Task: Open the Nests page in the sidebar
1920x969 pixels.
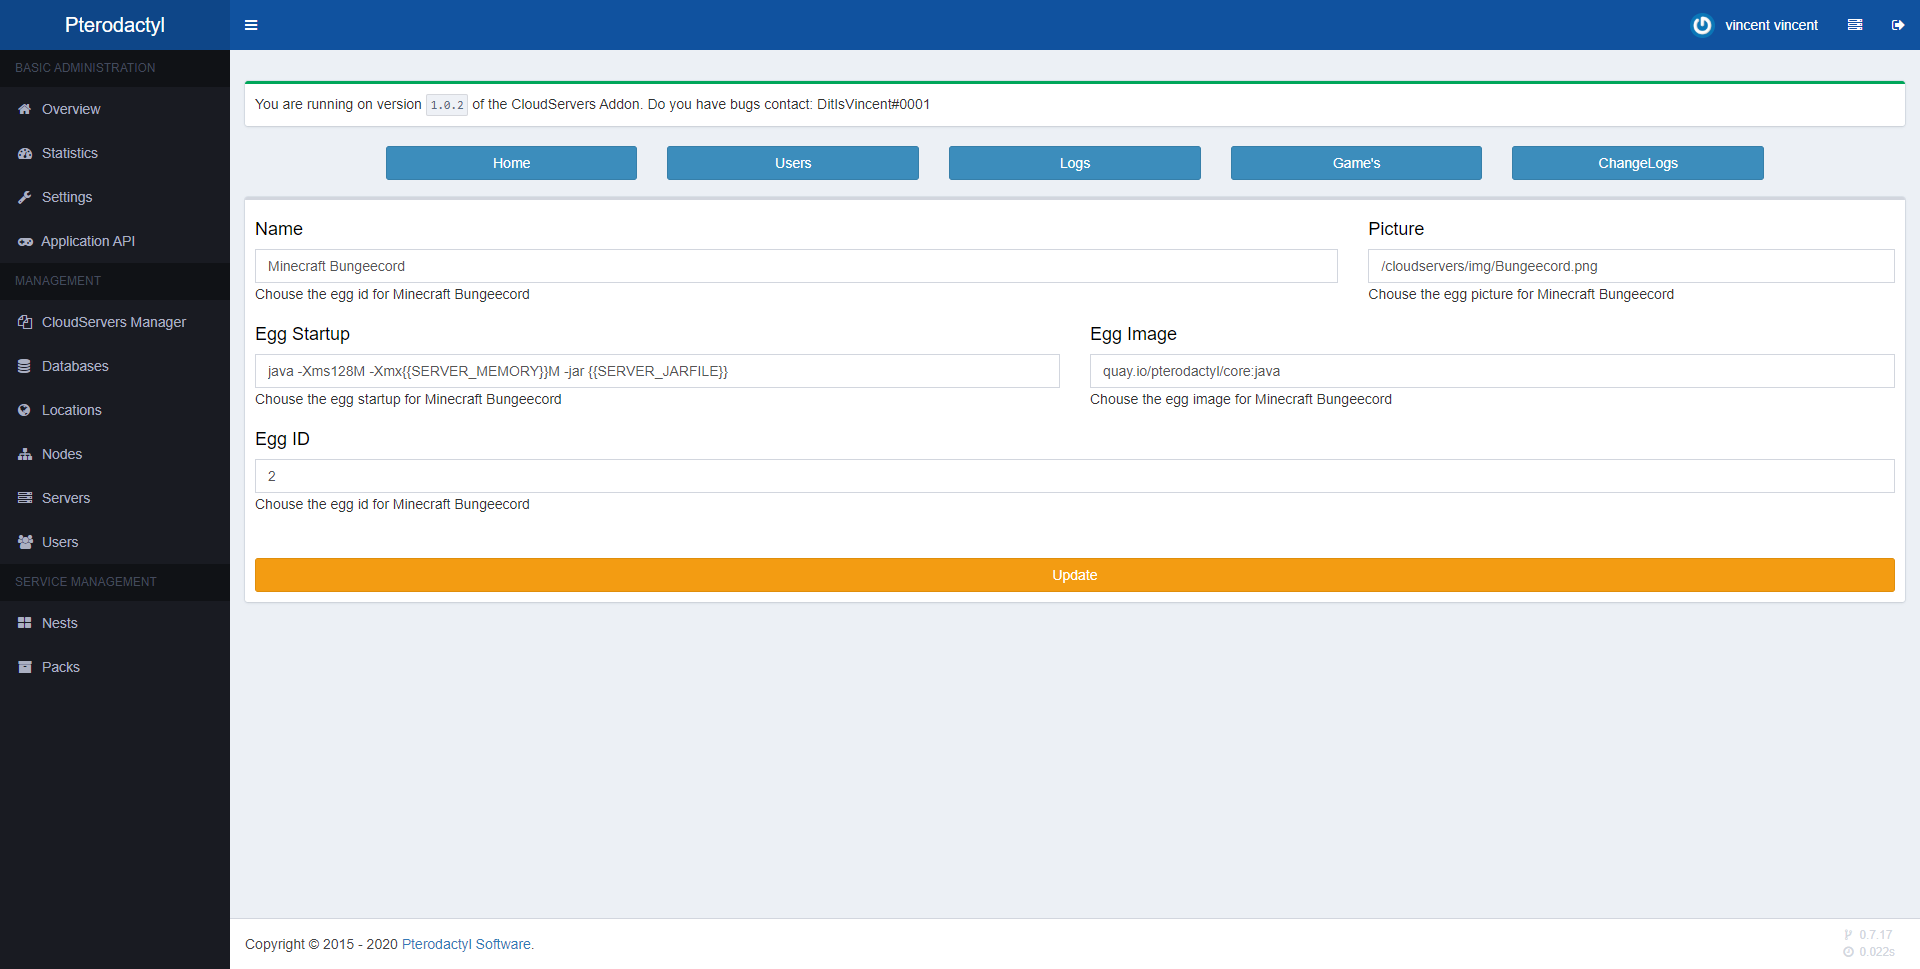Action: click(x=59, y=623)
